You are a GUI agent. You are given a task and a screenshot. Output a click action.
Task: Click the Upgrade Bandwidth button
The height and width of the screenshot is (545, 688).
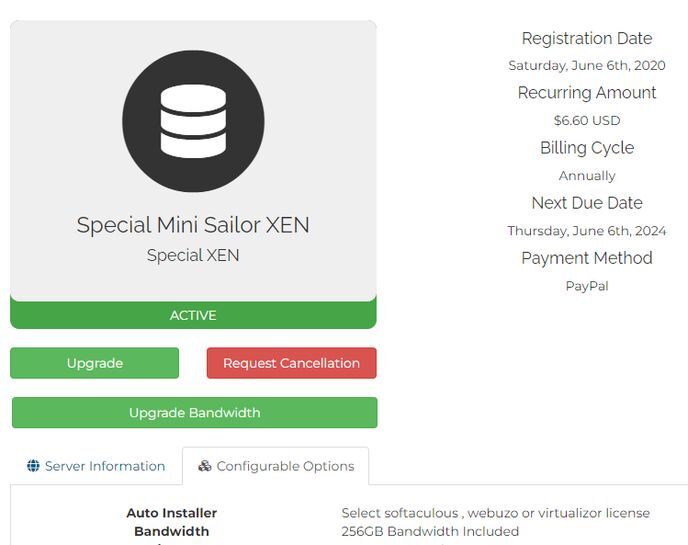click(194, 412)
